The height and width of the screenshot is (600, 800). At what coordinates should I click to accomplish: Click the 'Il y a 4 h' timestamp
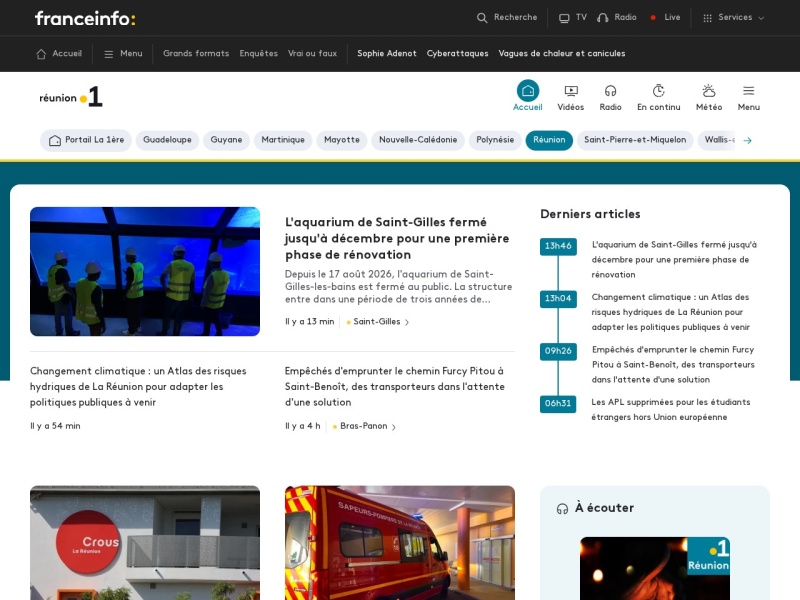point(303,426)
